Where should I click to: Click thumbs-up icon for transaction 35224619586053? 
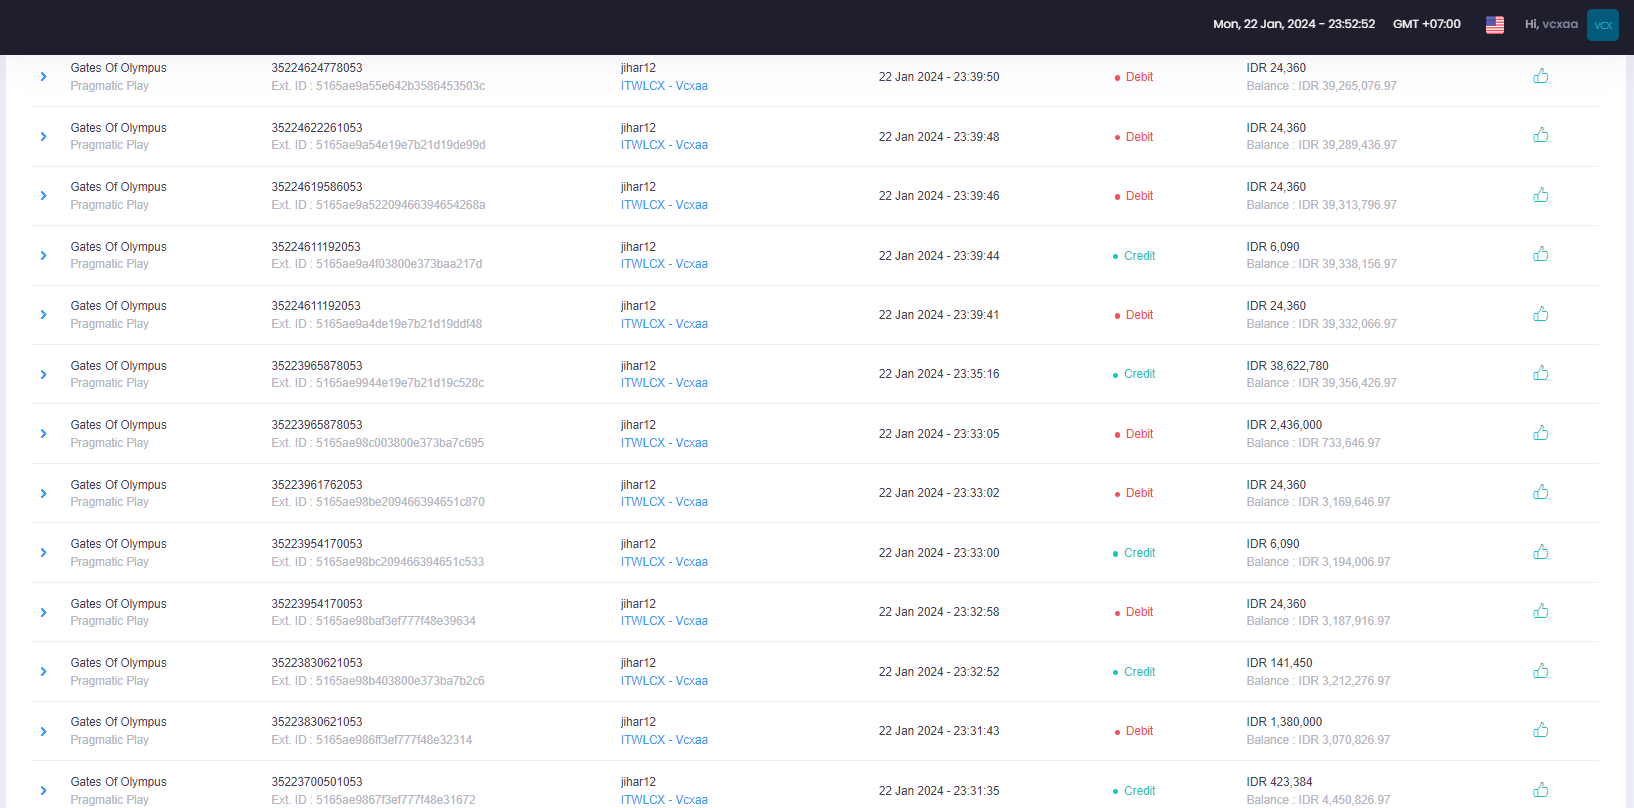pos(1541,195)
